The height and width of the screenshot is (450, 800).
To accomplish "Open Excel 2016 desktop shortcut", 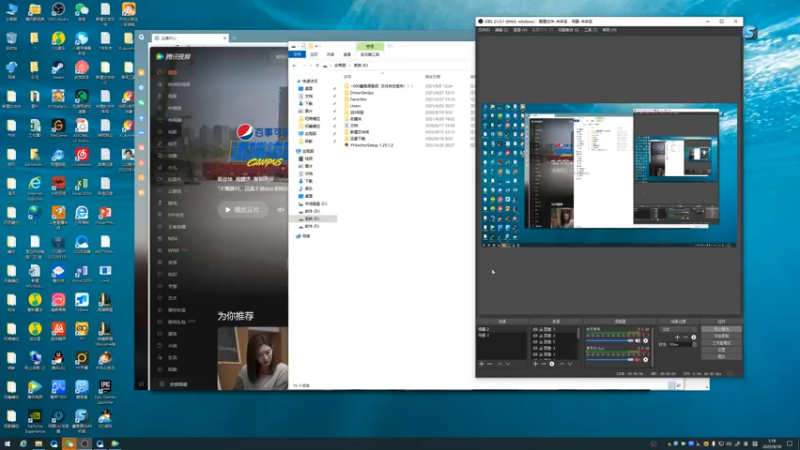I will coord(82,186).
